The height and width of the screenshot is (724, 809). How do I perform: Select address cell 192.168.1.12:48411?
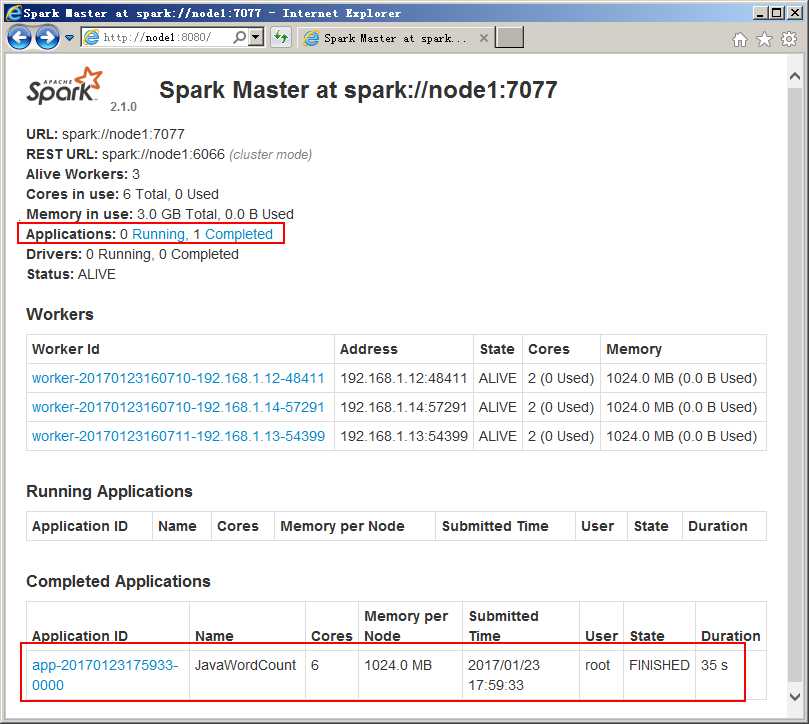point(403,378)
